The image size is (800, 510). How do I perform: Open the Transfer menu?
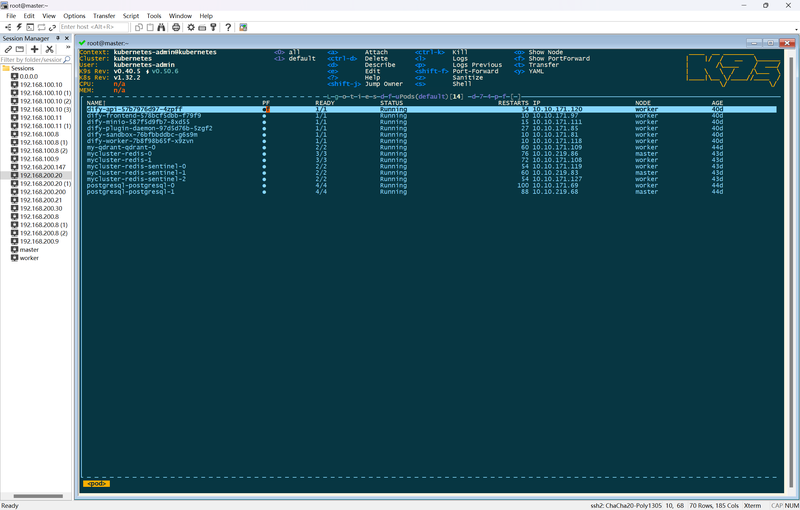tap(104, 16)
